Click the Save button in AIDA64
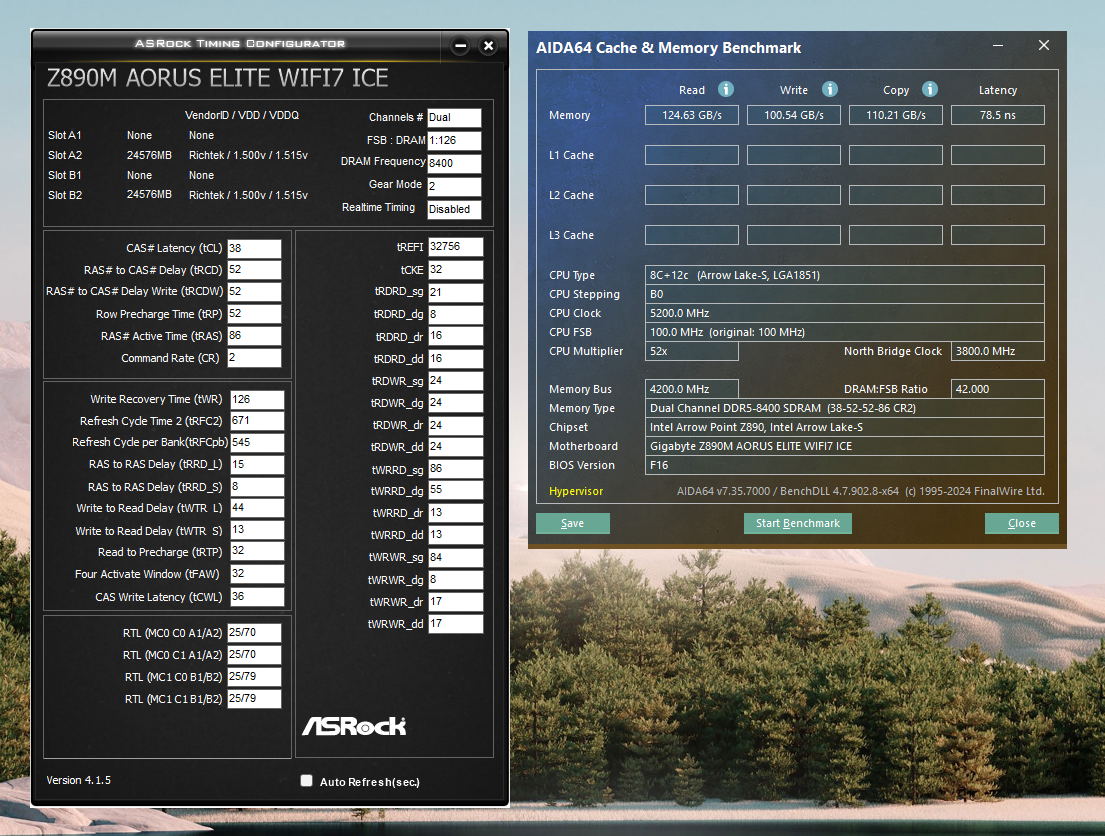1105x836 pixels. coord(572,523)
